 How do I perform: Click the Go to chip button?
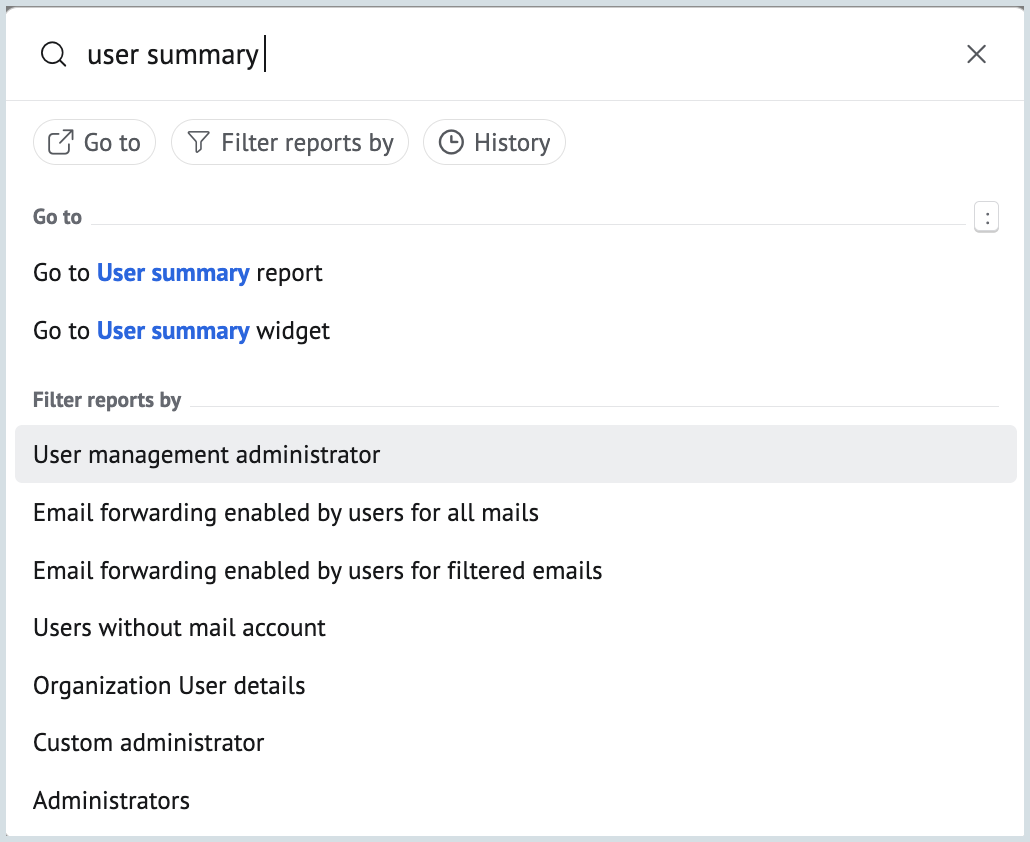[95, 143]
